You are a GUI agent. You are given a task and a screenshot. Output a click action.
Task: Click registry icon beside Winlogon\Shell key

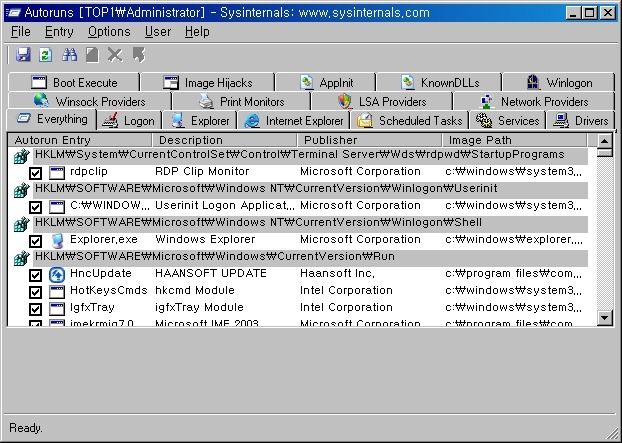coord(21,224)
